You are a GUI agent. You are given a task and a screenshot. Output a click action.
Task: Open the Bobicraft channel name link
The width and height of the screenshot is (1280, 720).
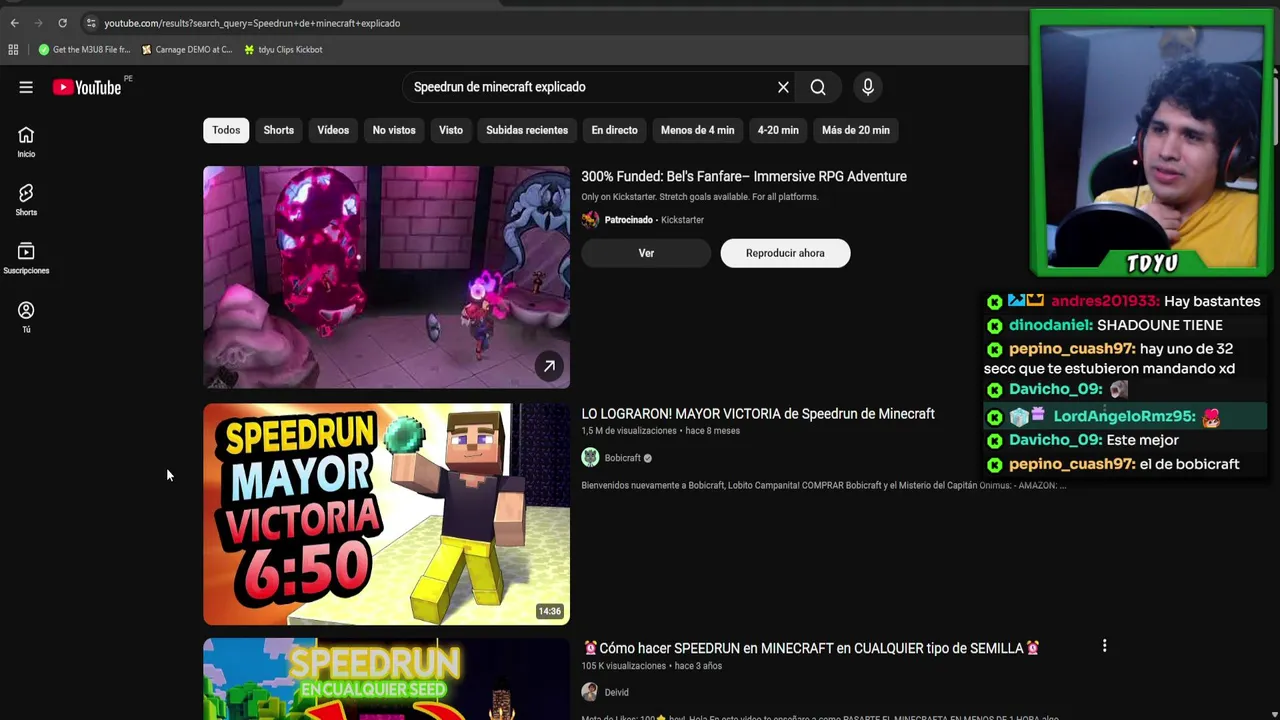click(622, 458)
